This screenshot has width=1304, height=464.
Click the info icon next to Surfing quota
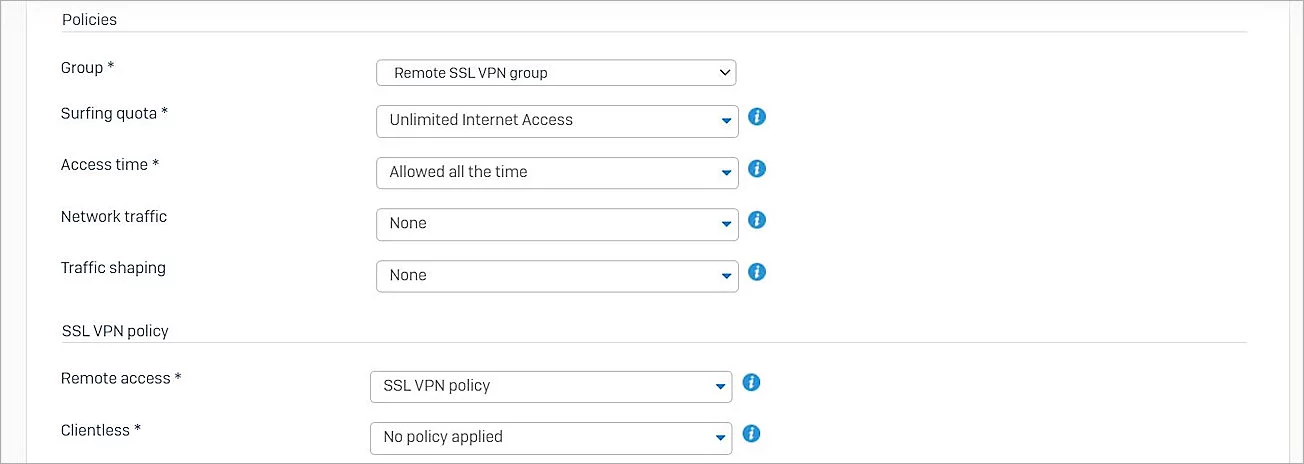point(757,117)
